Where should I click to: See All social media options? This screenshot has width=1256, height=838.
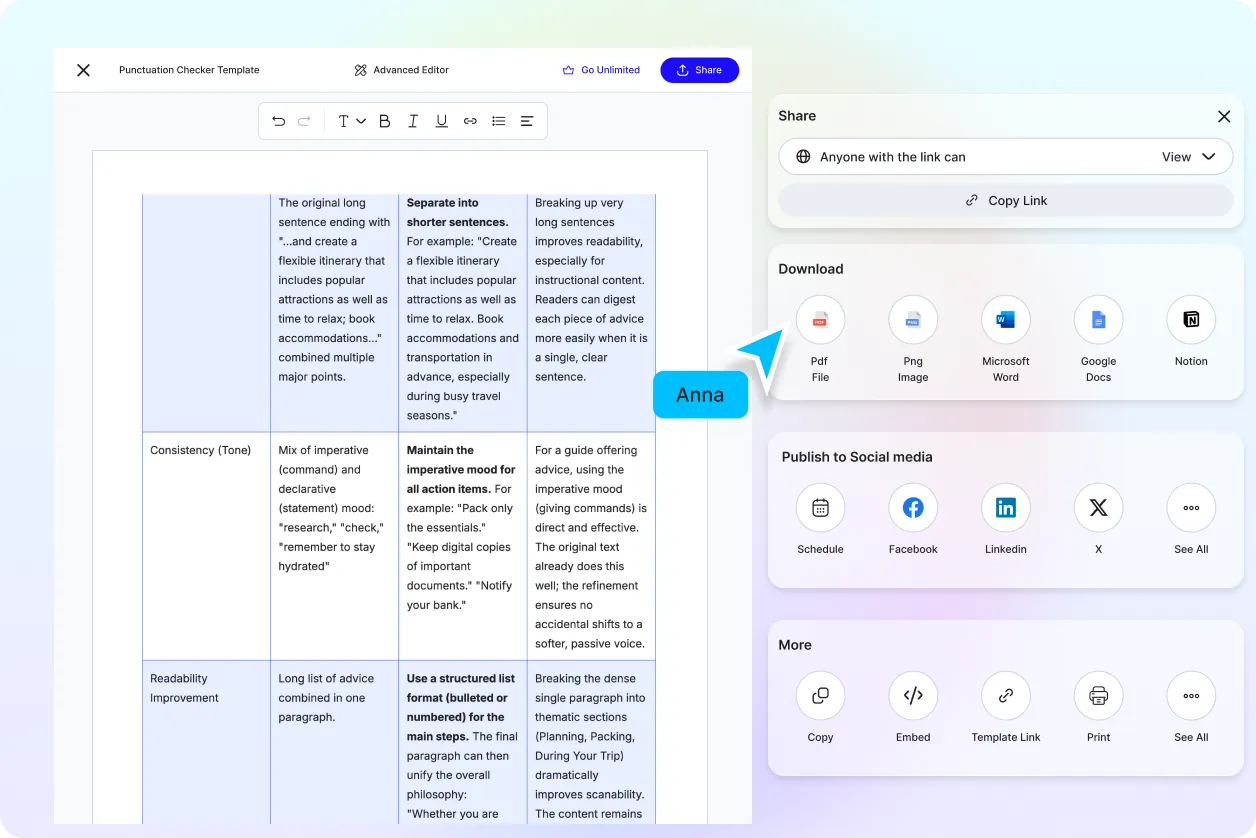click(1191, 508)
